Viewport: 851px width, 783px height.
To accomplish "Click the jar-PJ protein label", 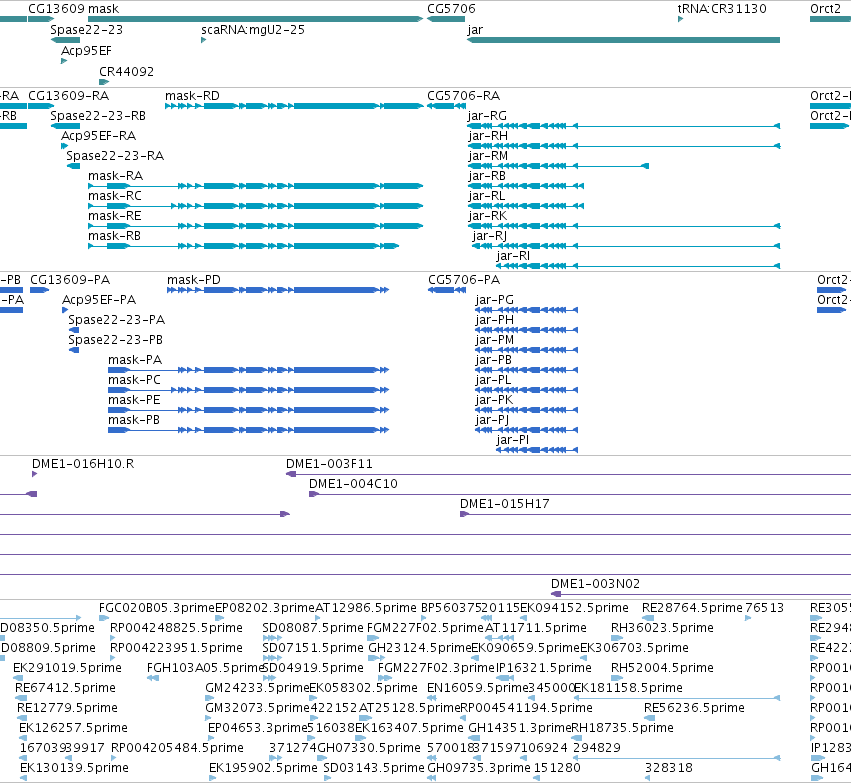I will point(492,421).
